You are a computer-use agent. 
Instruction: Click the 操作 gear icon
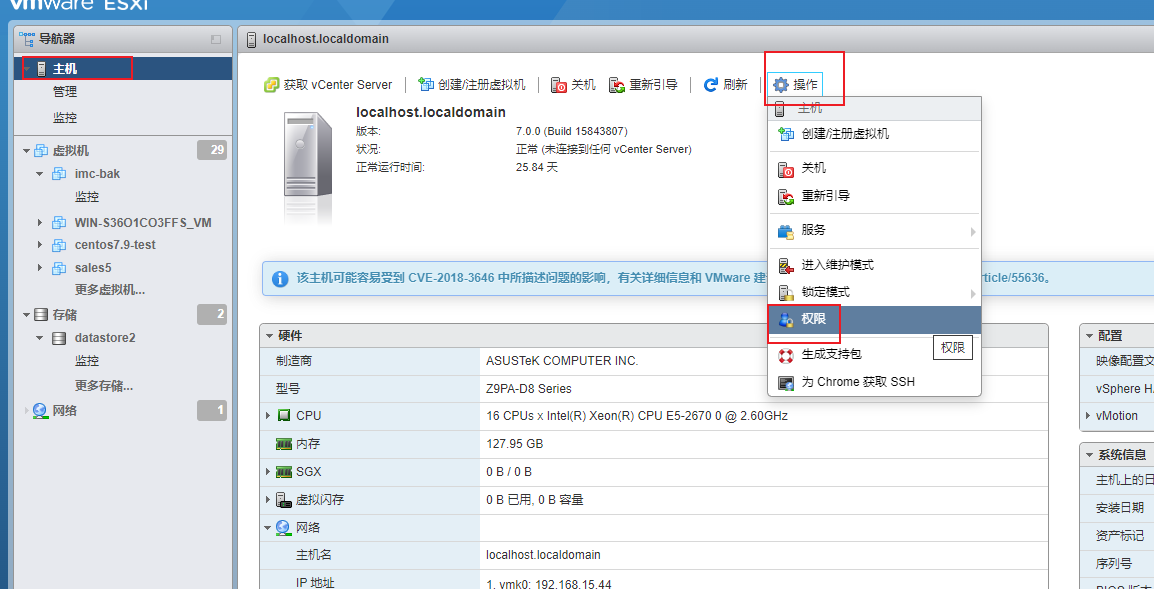coord(781,85)
